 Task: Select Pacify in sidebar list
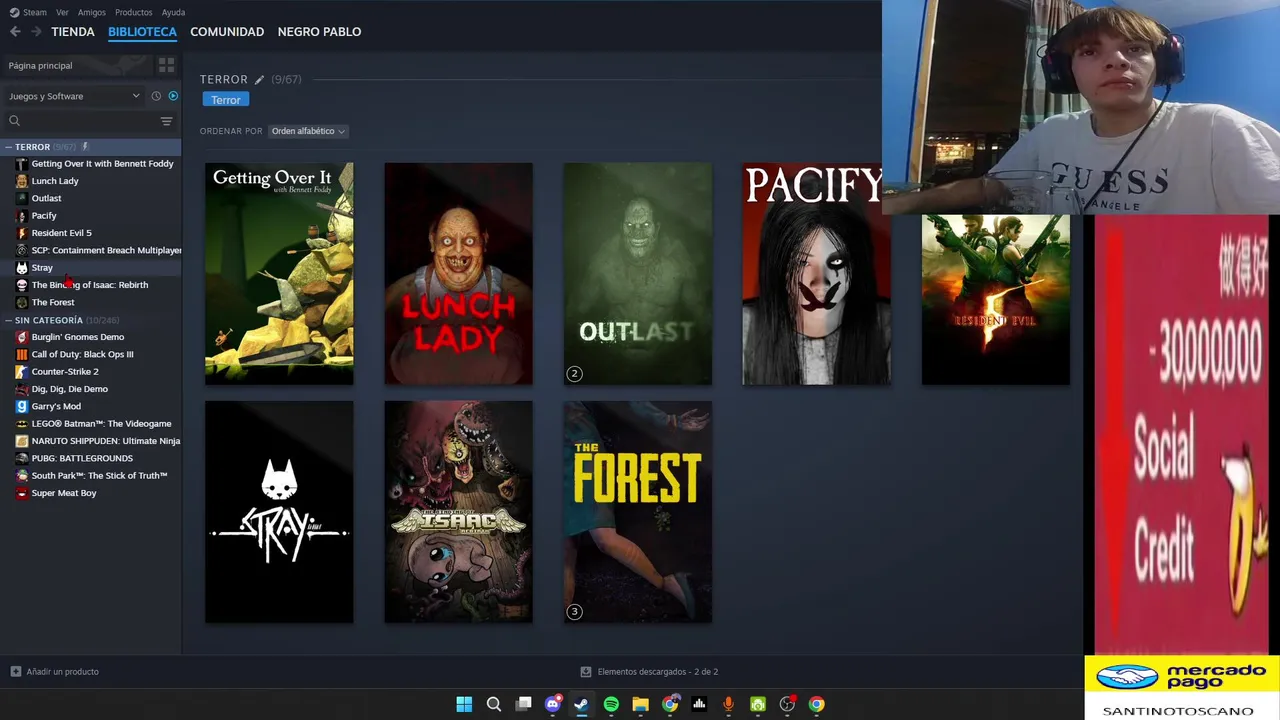click(91, 216)
